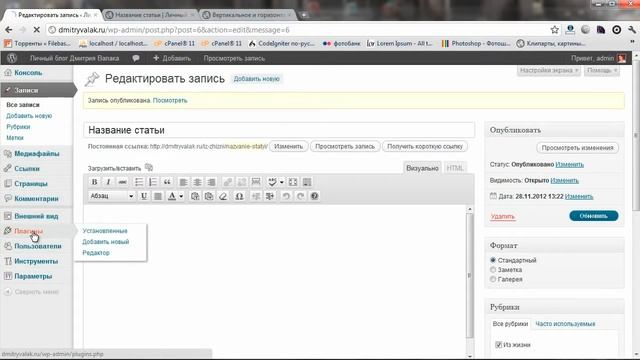The height and width of the screenshot is (360, 640).
Task: Insert a bulleted list
Action: click(x=139, y=182)
